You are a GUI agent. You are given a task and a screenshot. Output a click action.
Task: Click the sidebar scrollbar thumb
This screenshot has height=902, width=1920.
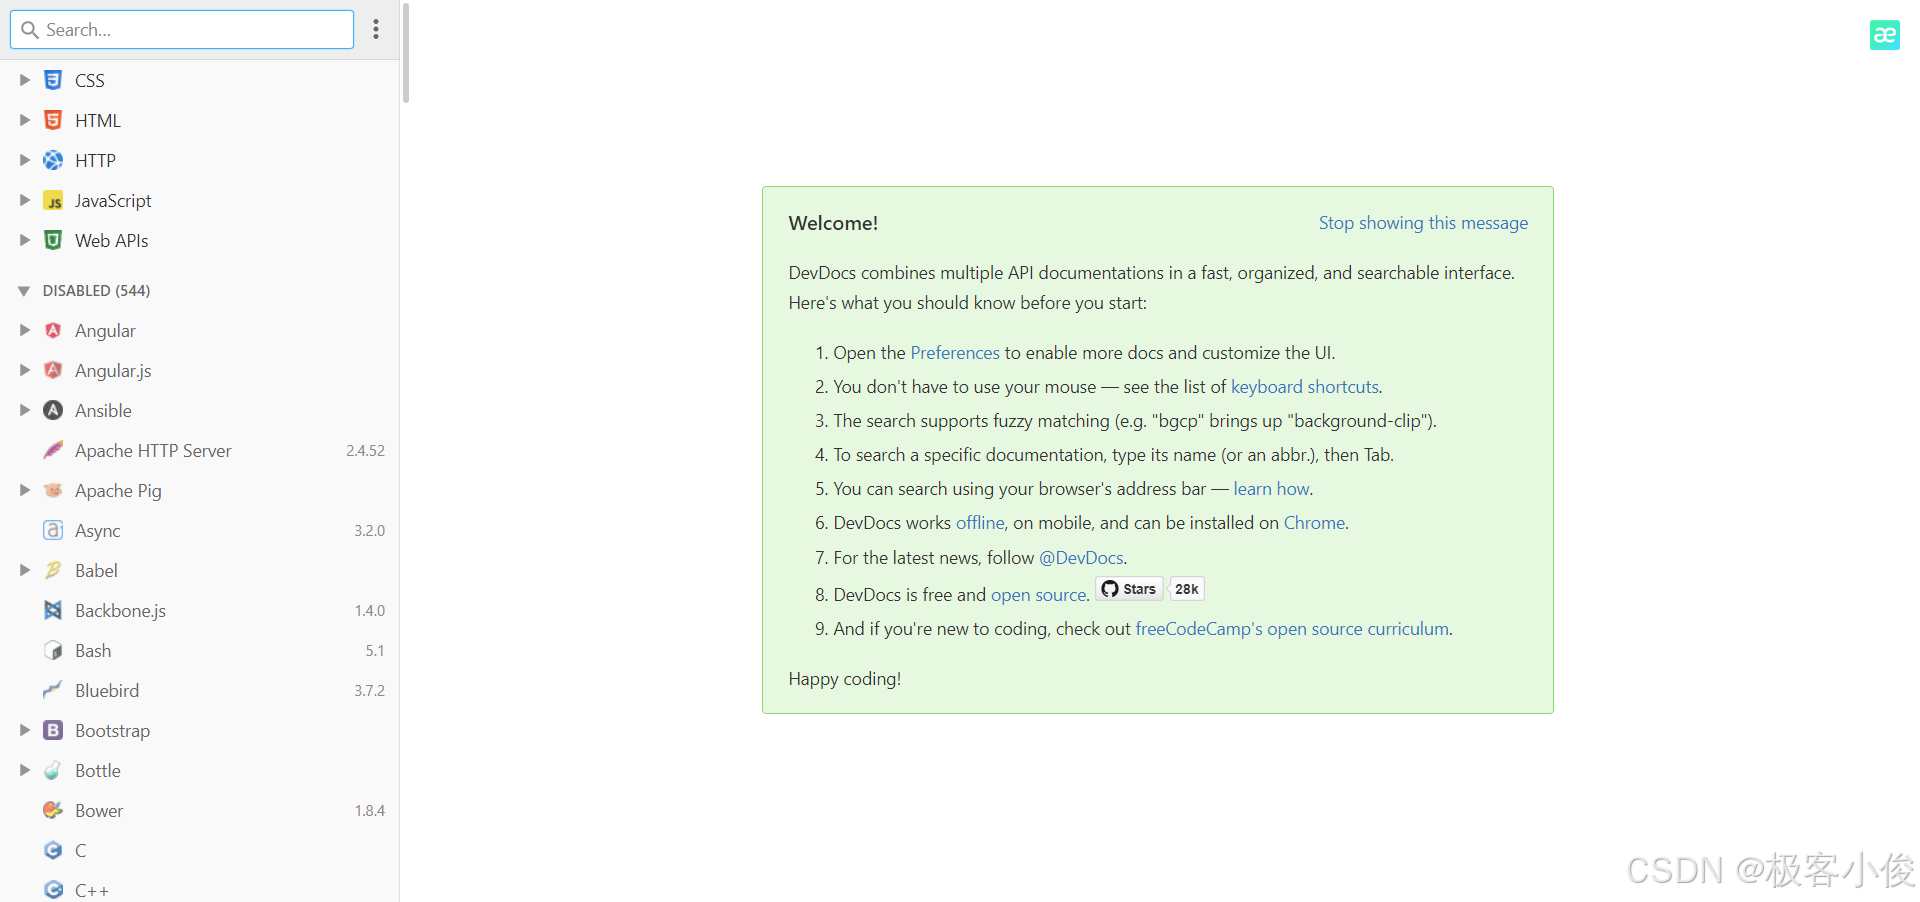(406, 52)
